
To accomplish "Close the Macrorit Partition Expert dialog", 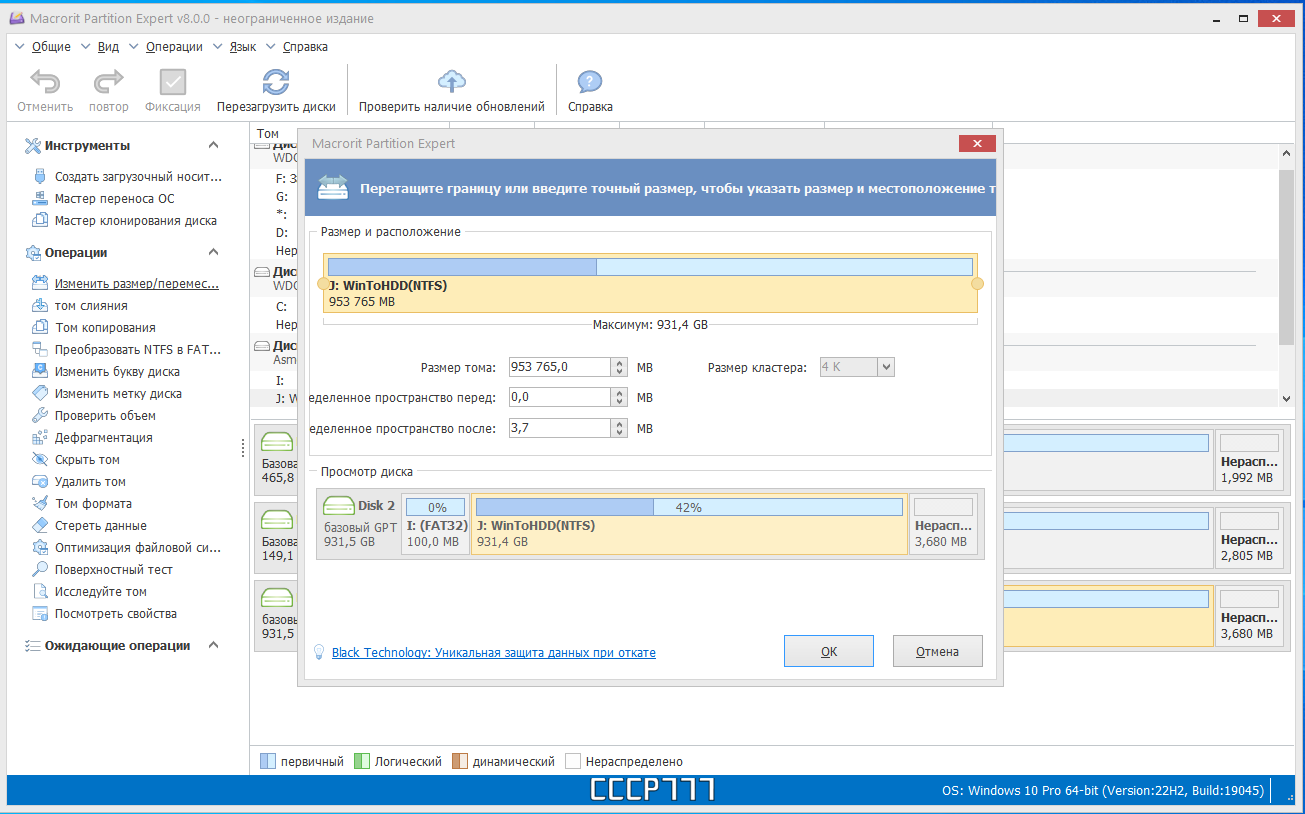I will (x=977, y=144).
